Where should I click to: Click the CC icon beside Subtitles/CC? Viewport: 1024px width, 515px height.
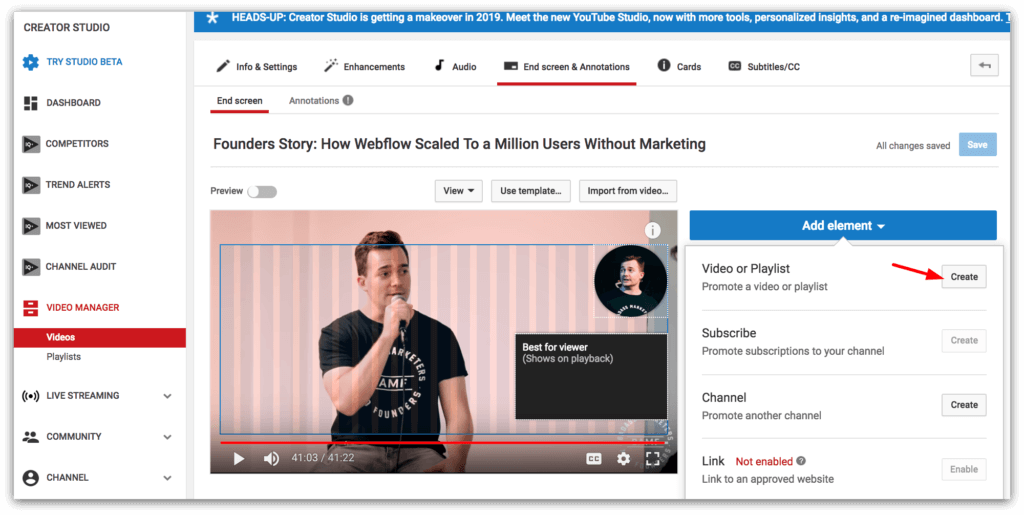(x=735, y=66)
